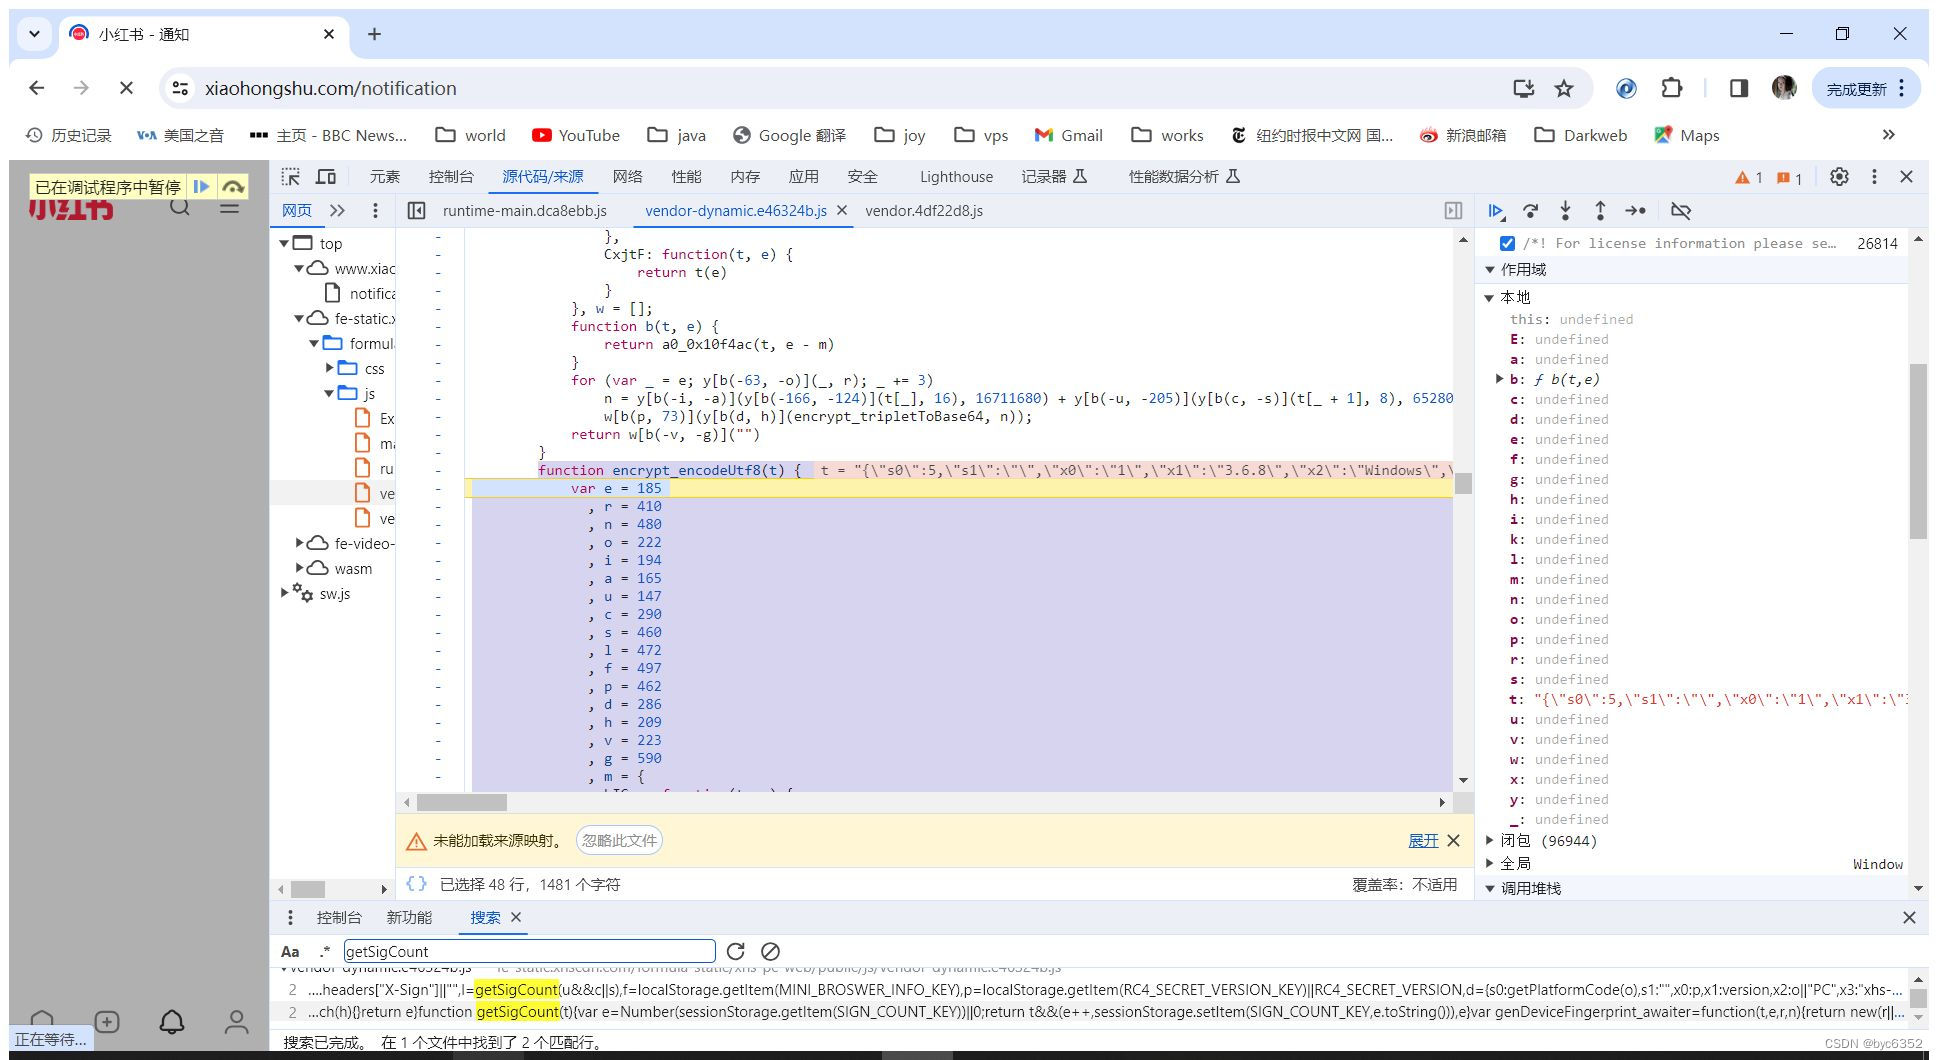Open the vendor.4df22d8.js file tab
This screenshot has width=1938, height=1060.
click(x=924, y=211)
